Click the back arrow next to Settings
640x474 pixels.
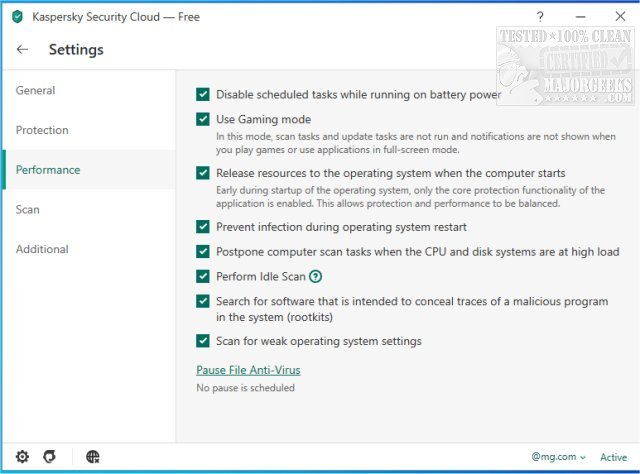(23, 49)
